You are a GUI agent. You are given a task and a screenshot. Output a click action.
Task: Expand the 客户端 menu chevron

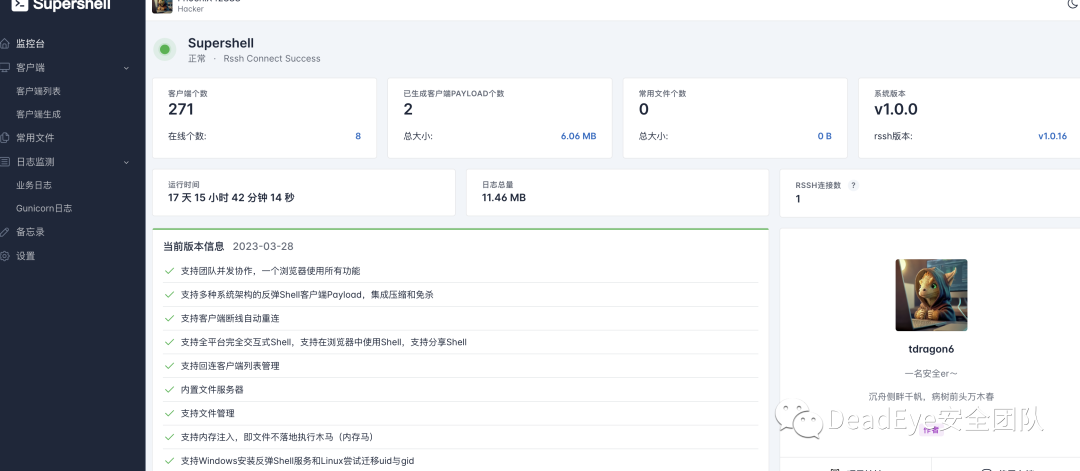(x=126, y=68)
